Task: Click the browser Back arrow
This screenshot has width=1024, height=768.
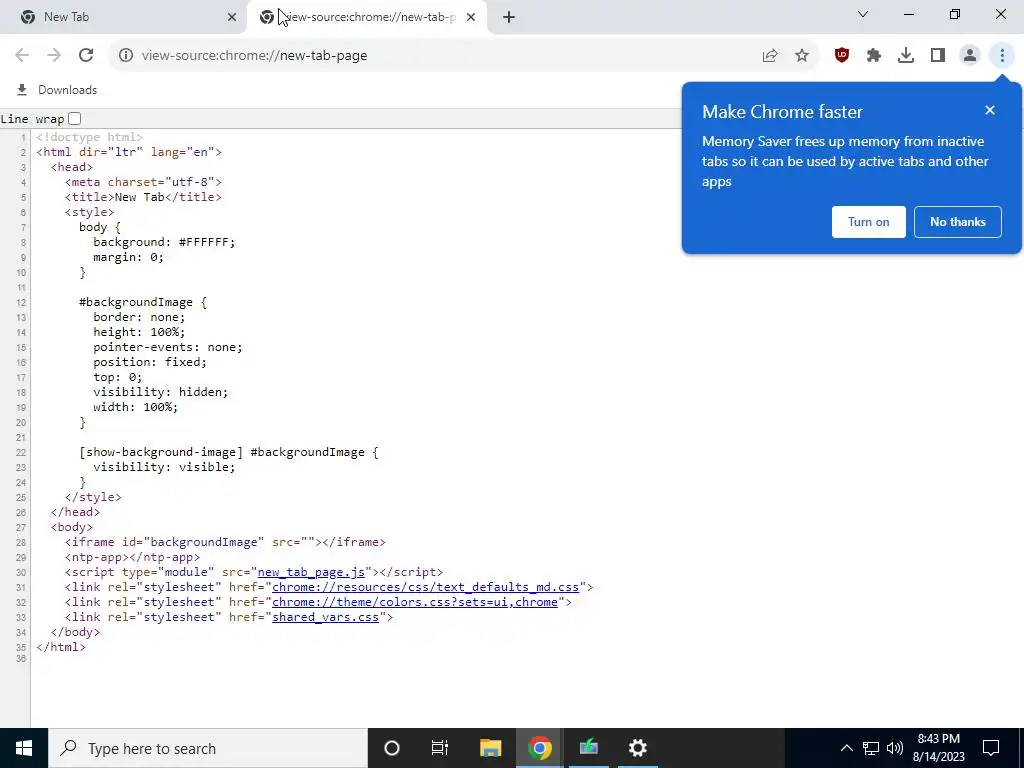Action: (x=22, y=56)
